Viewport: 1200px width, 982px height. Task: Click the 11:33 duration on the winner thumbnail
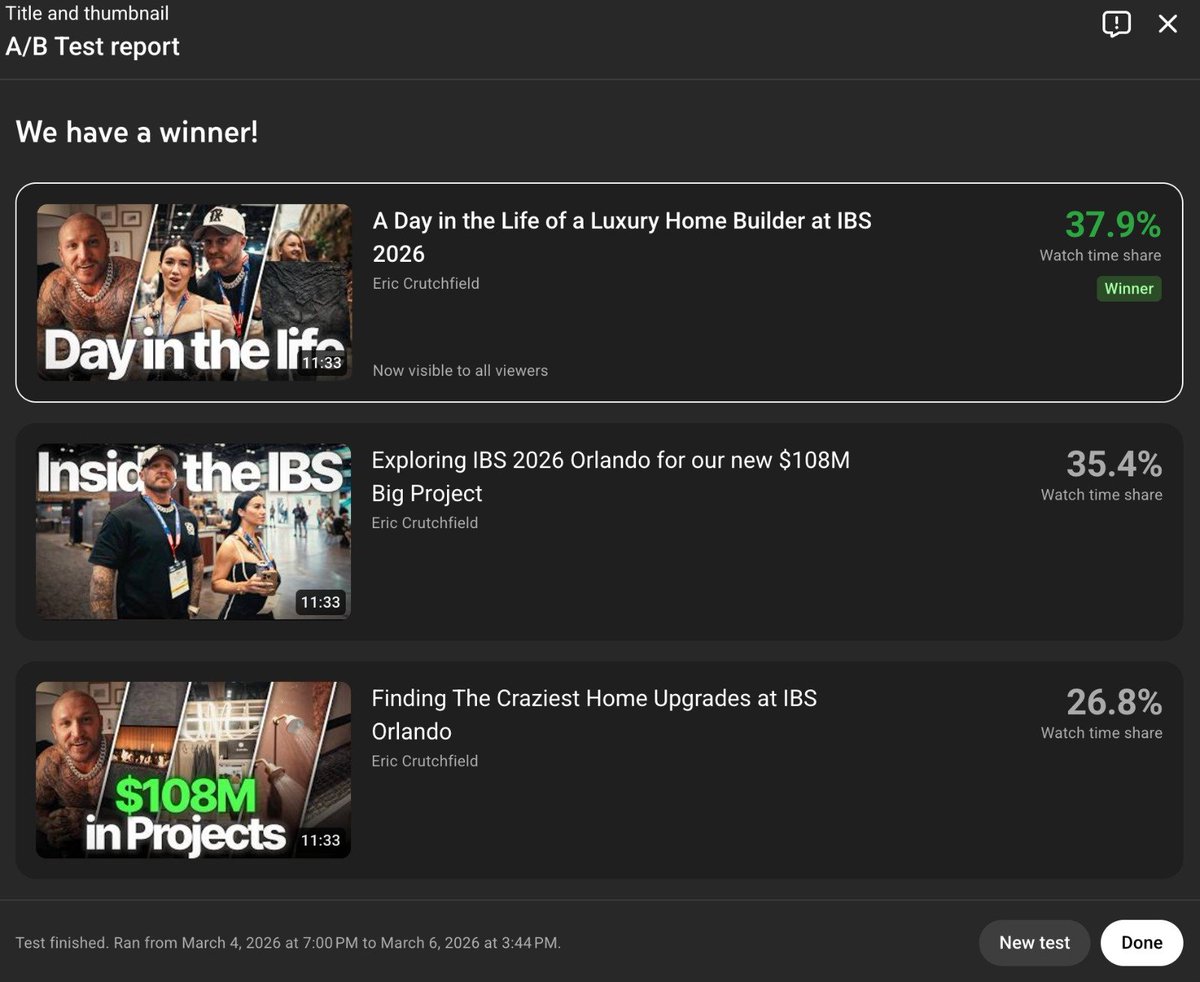click(x=321, y=363)
